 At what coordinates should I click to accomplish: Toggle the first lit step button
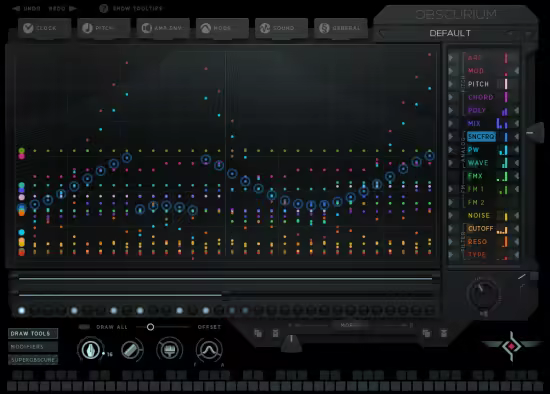[22, 310]
